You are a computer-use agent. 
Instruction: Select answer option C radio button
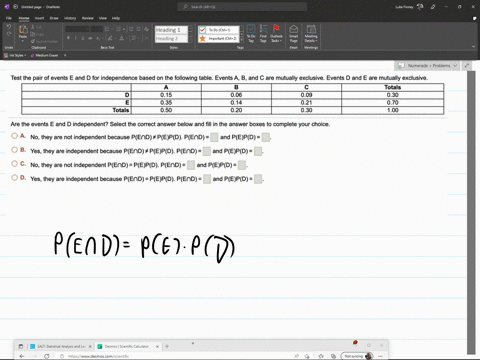(14, 164)
